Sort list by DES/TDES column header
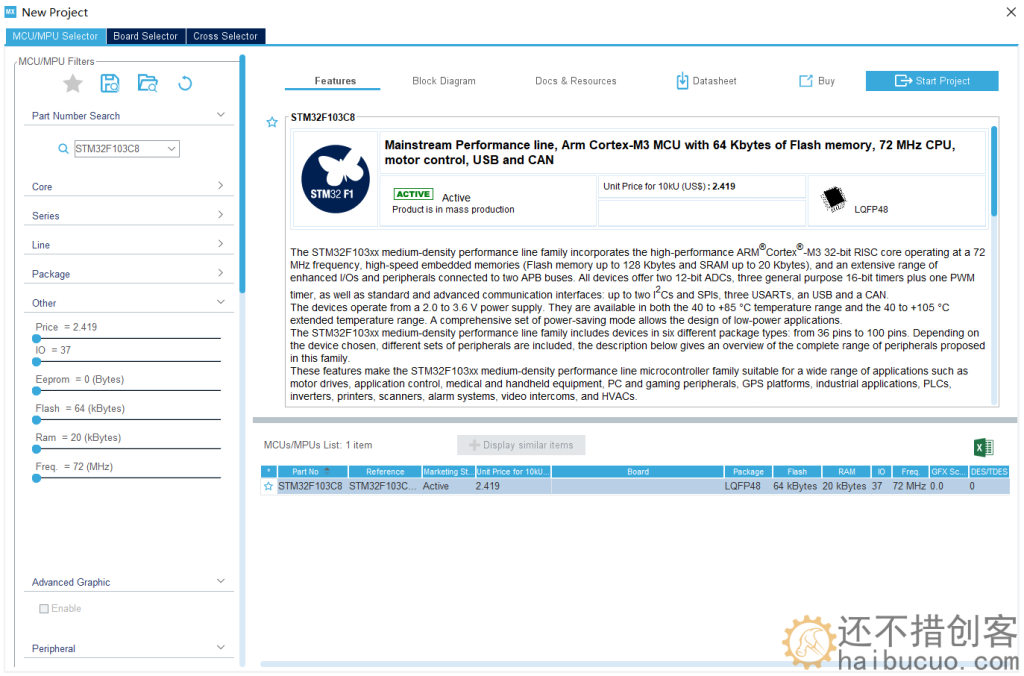Image resolution: width=1024 pixels, height=676 pixels. point(989,472)
